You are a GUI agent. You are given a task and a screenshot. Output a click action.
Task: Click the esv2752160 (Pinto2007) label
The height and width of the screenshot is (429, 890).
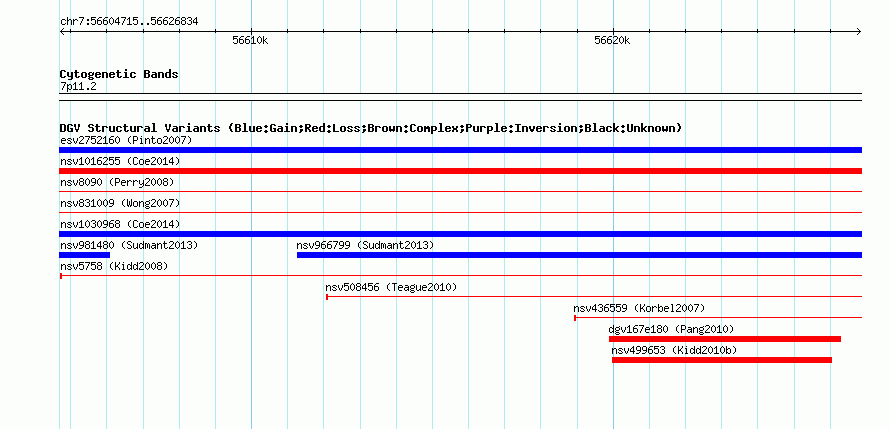tap(126, 140)
